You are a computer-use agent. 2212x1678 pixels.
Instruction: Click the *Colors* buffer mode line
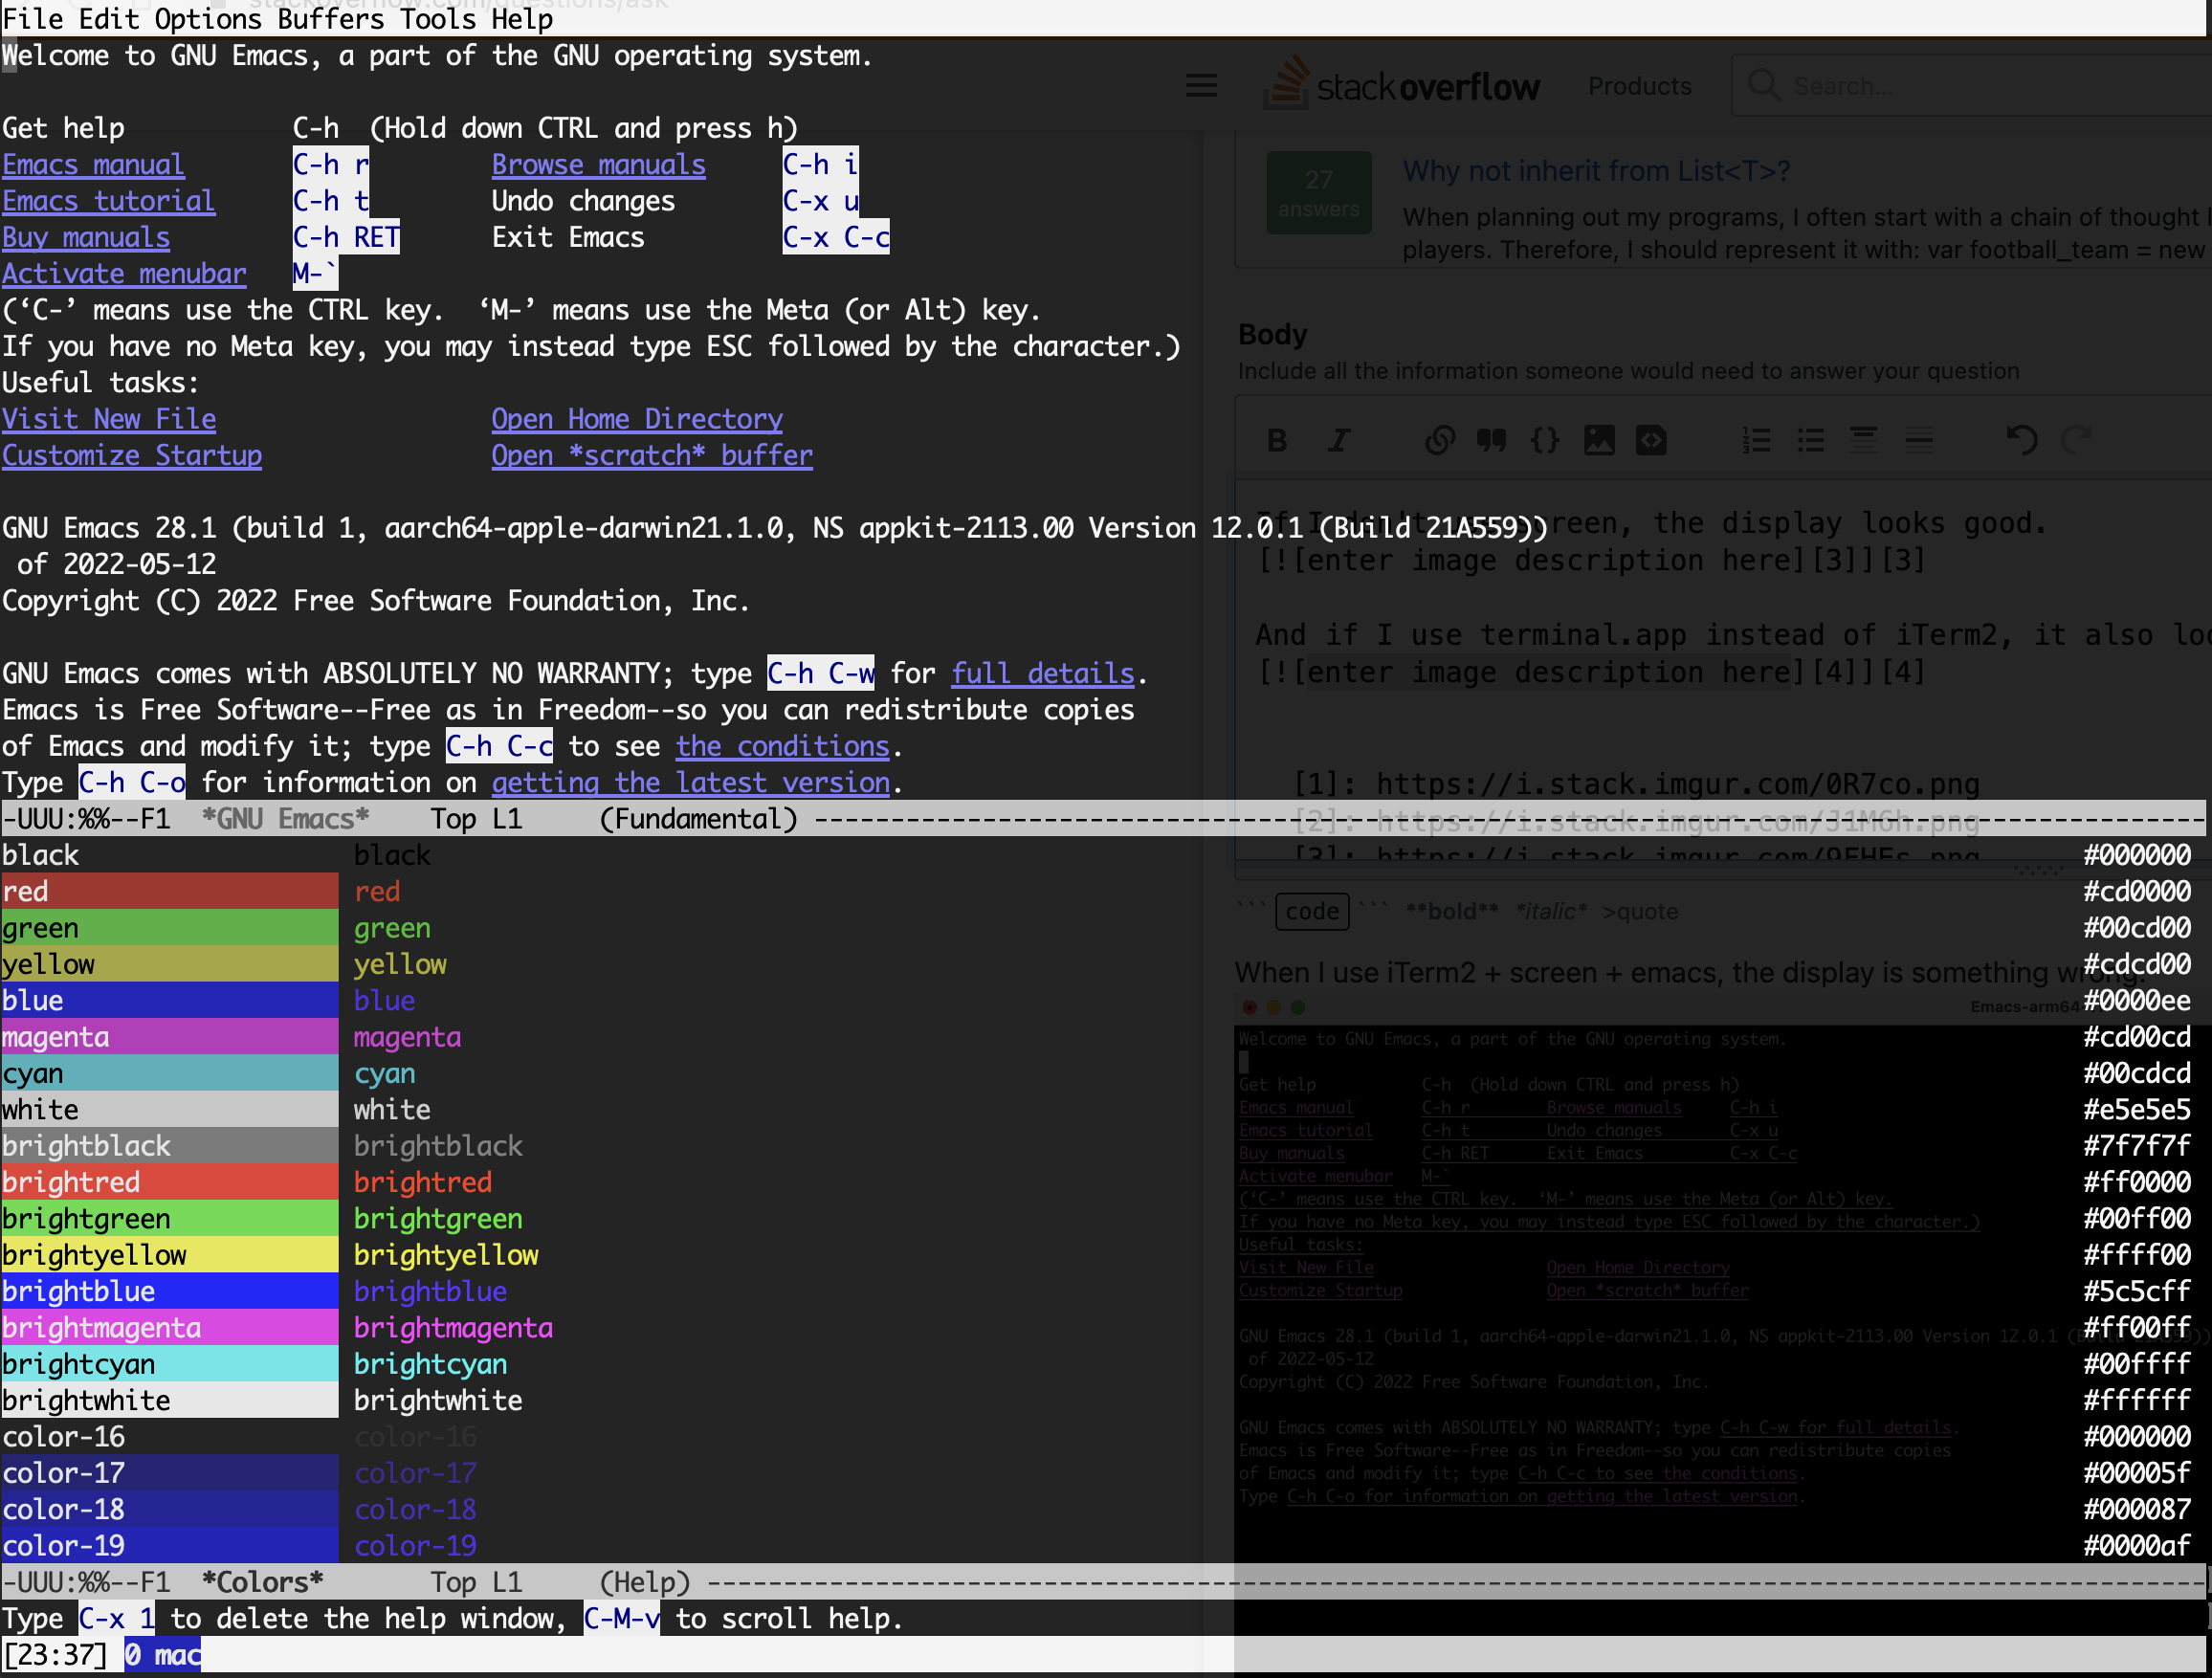point(1104,1581)
